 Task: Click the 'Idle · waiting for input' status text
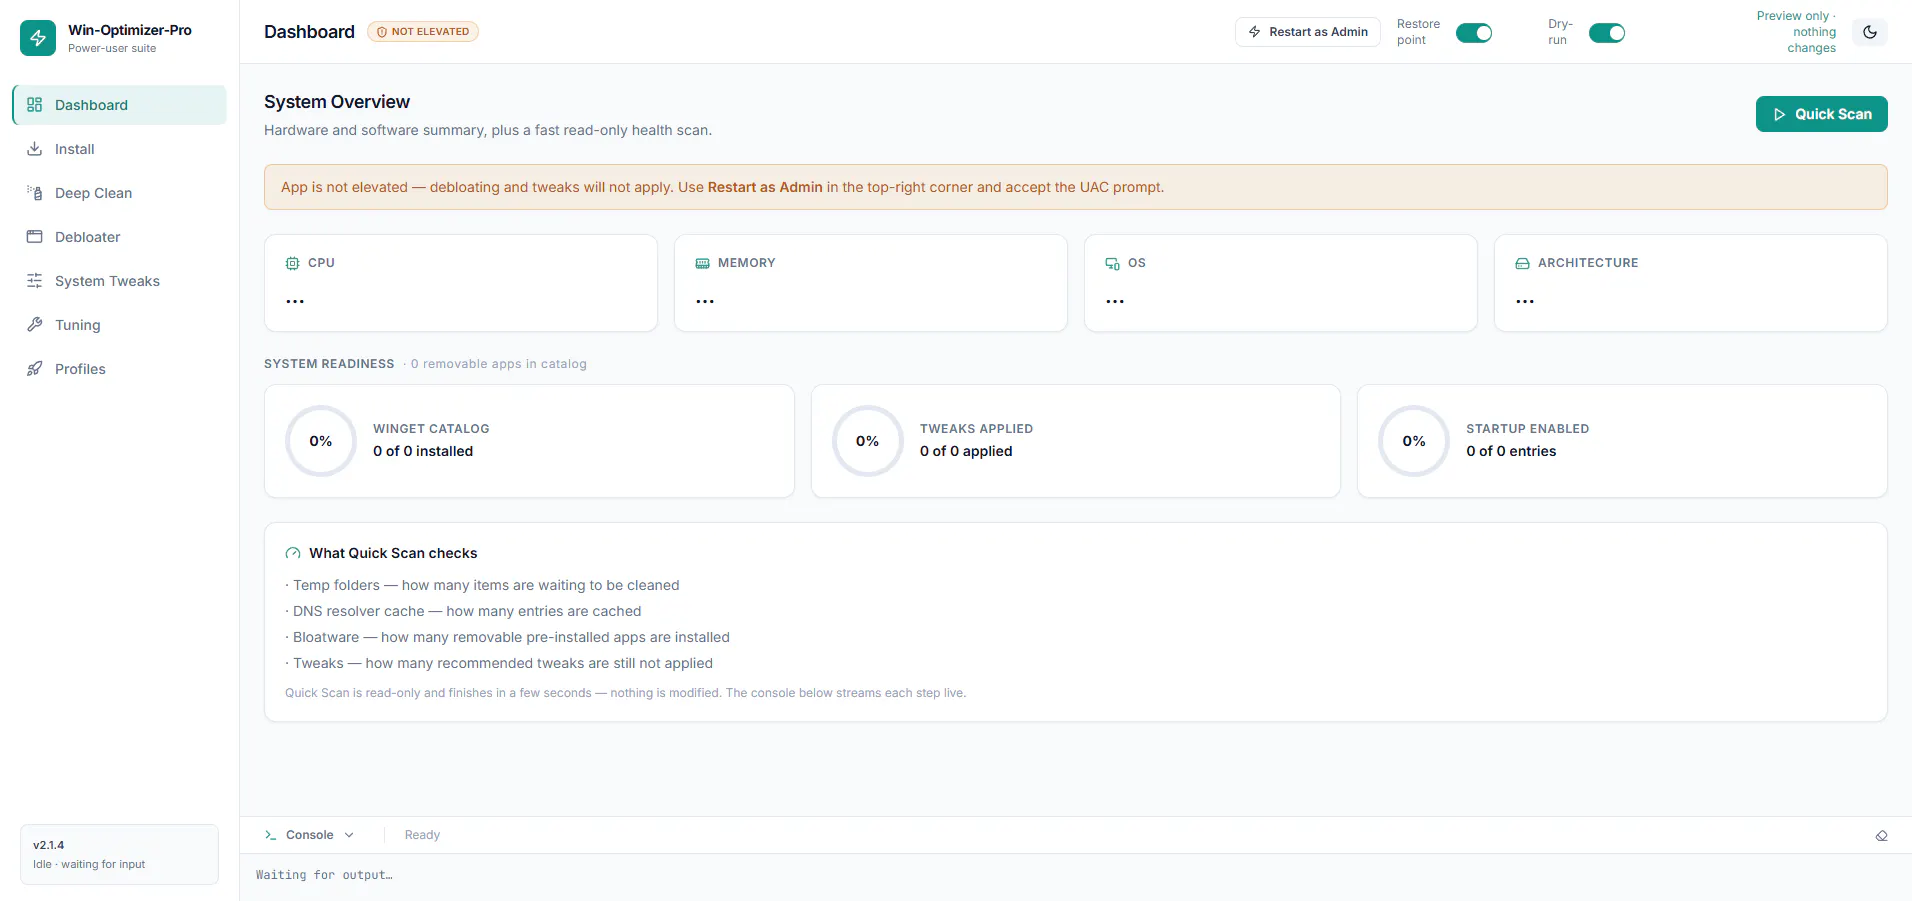pos(89,864)
